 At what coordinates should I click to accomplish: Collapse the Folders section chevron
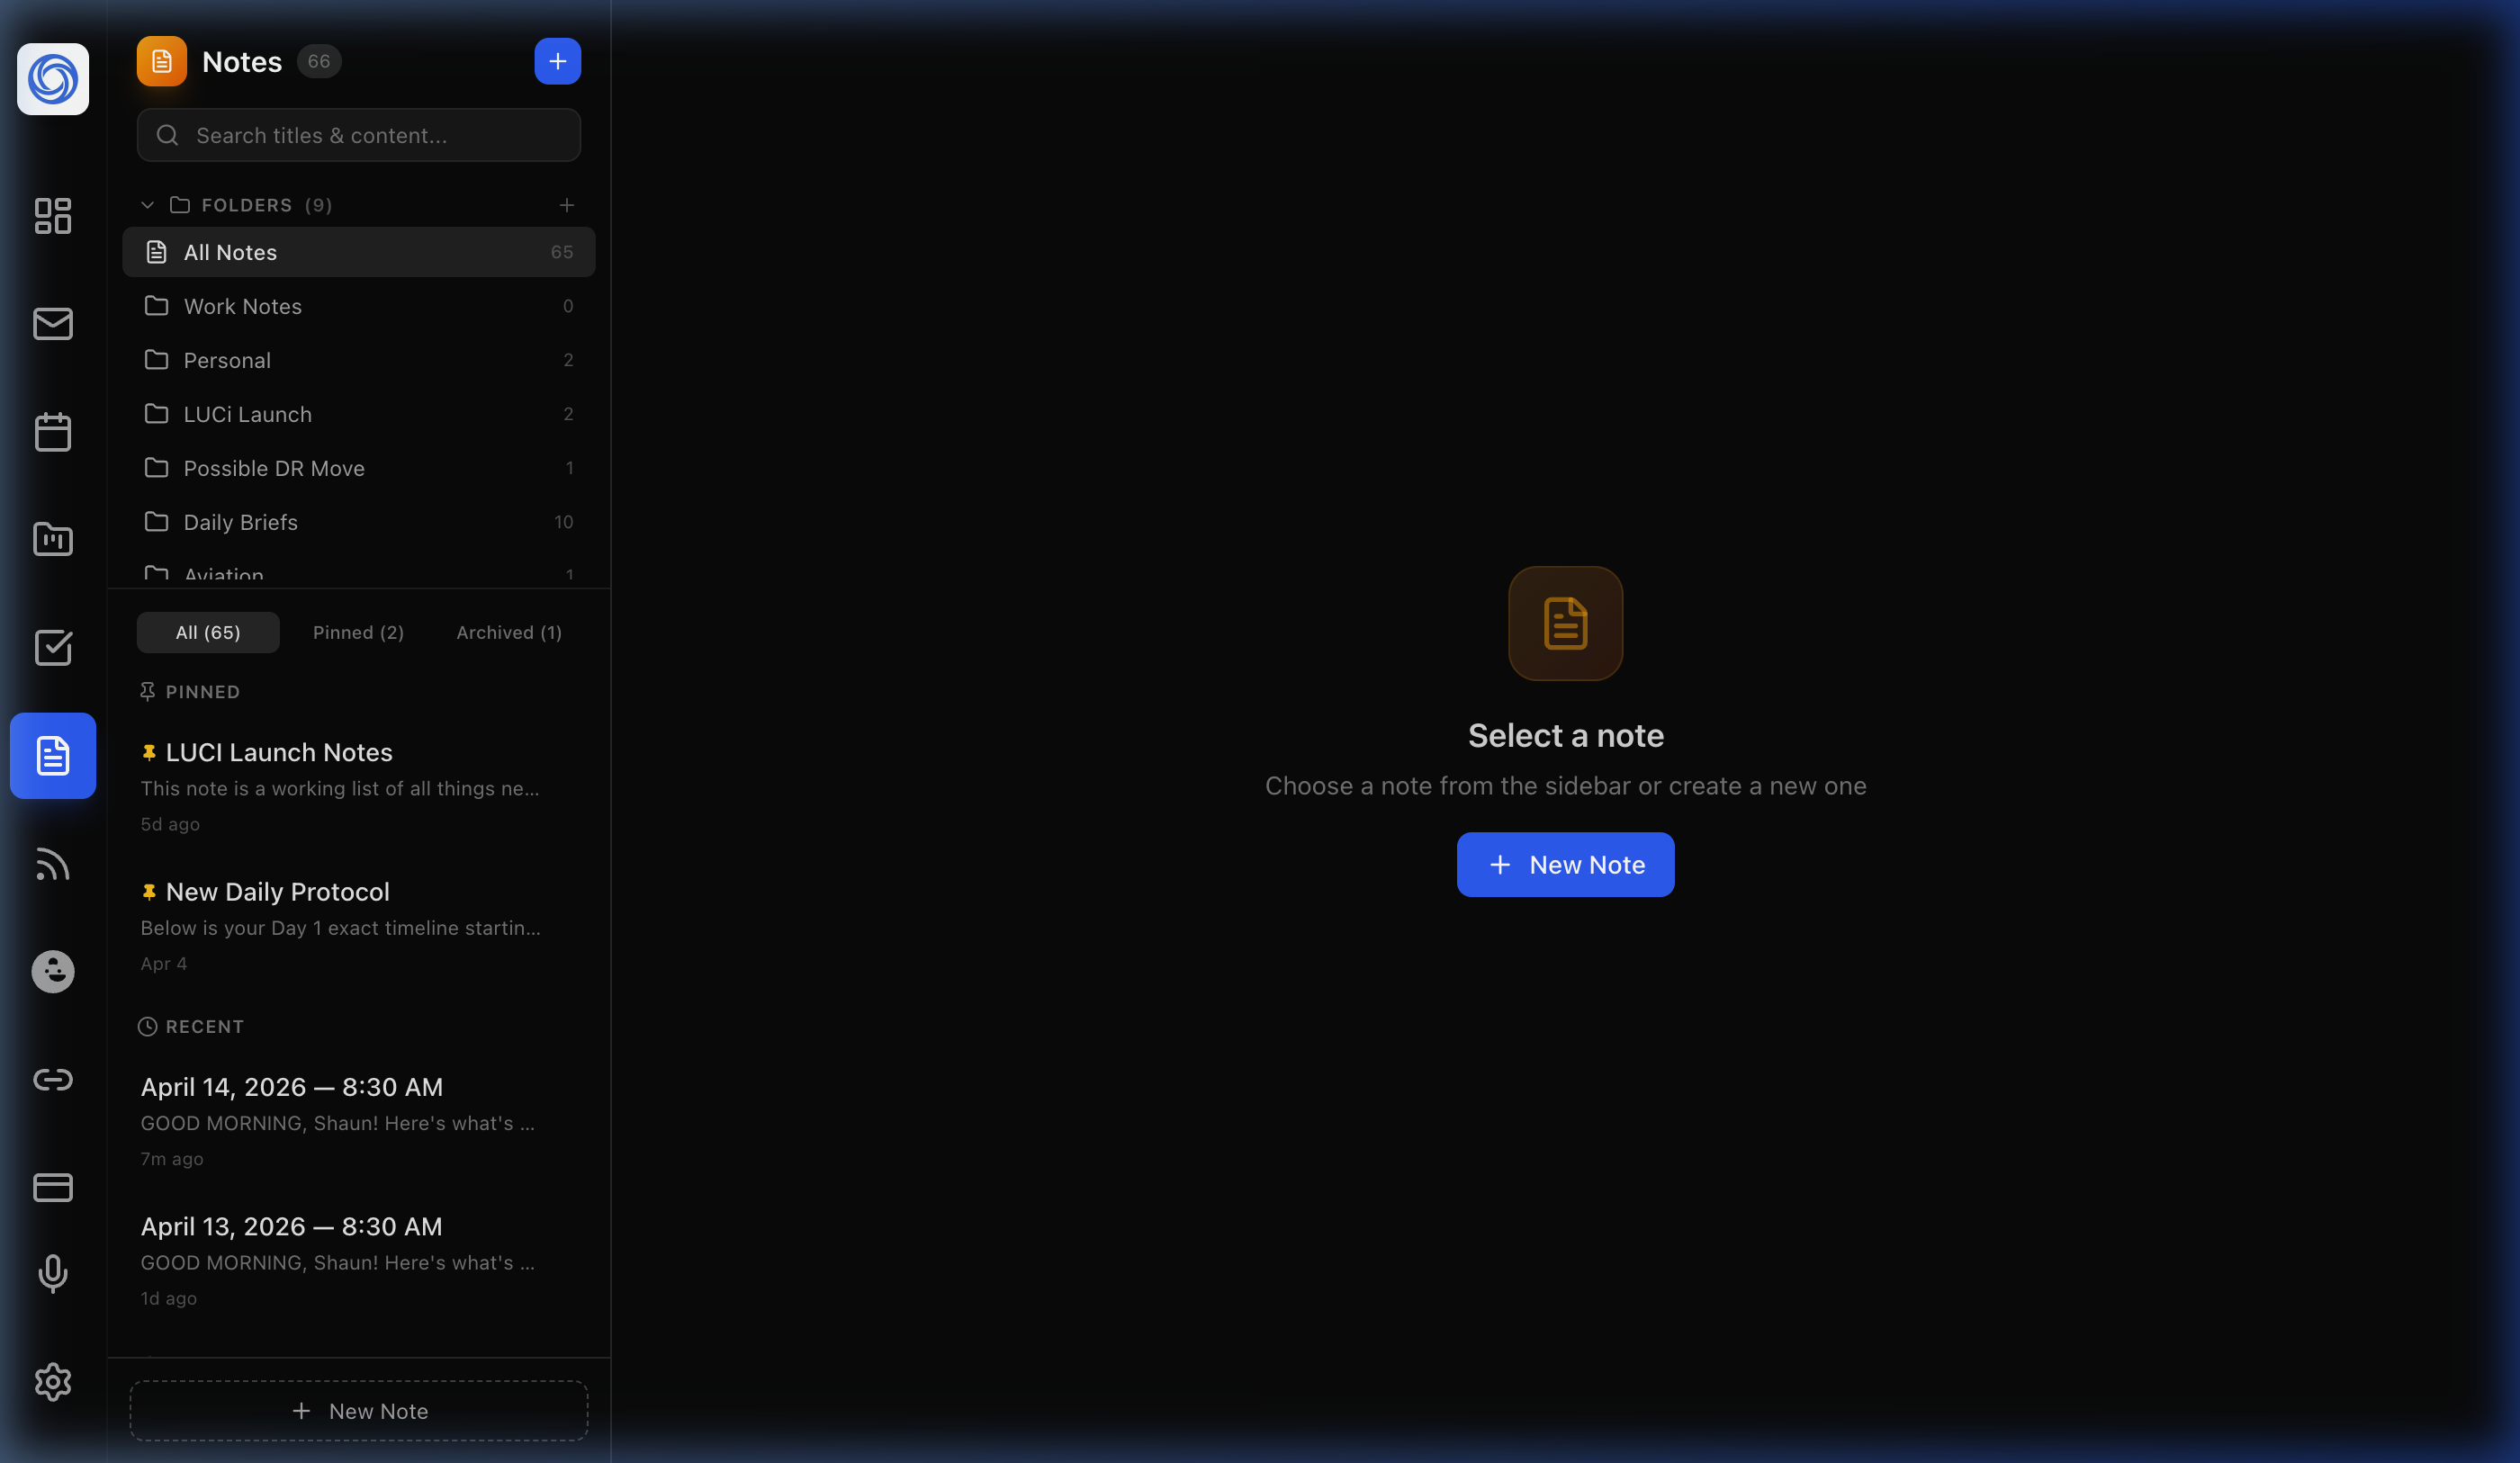coord(148,205)
